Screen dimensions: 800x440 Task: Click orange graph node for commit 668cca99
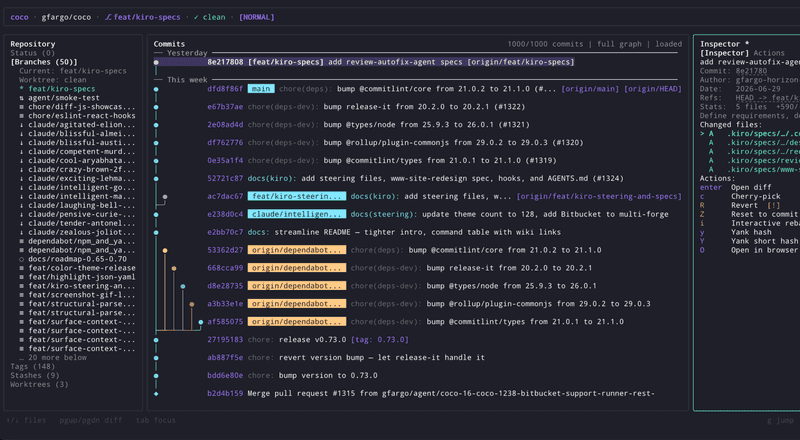pyautogui.click(x=174, y=268)
